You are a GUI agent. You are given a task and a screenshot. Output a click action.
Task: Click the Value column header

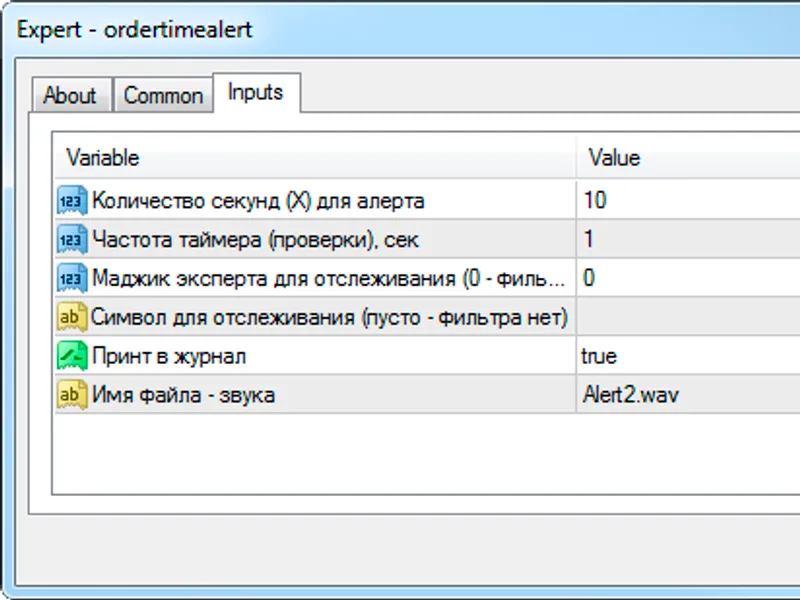click(x=688, y=158)
